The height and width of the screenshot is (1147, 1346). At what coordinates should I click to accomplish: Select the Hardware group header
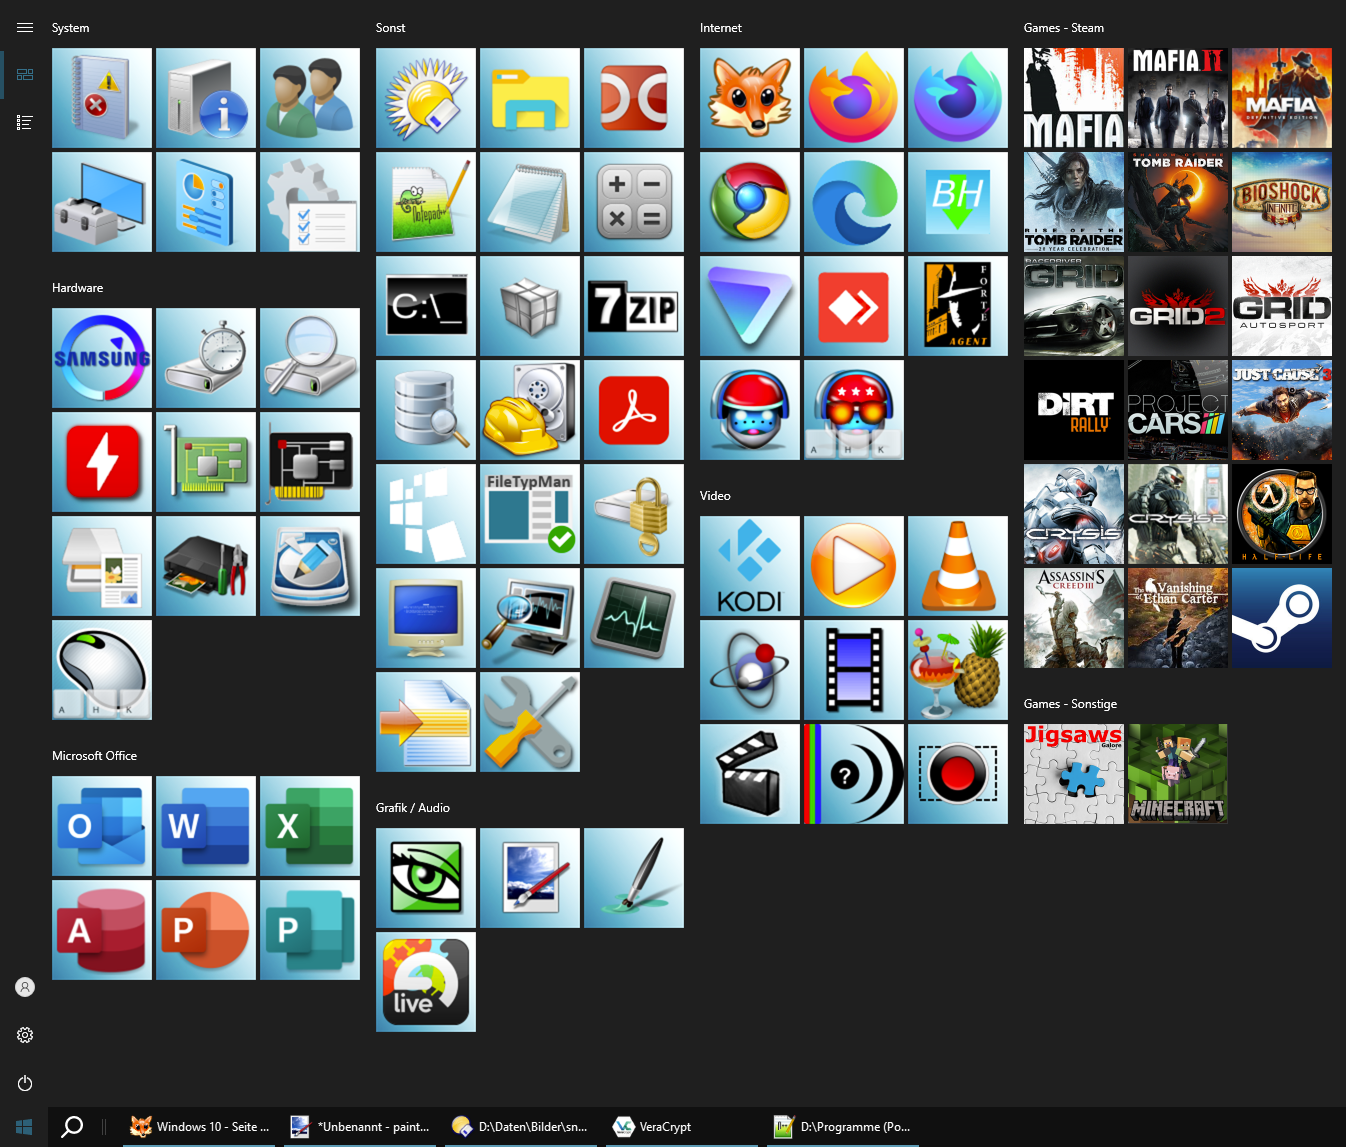[x=77, y=288]
